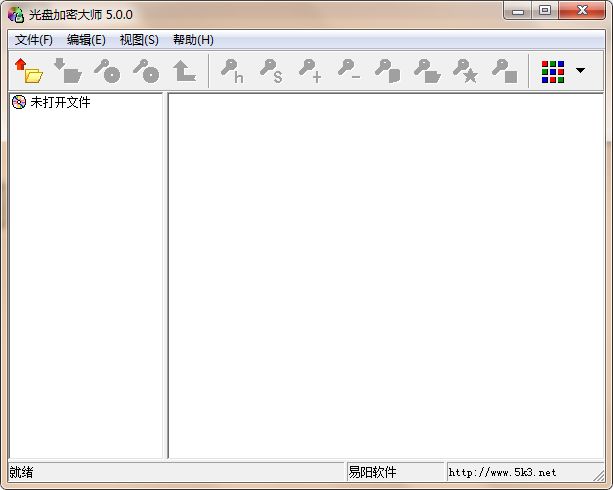The image size is (613, 490).
Task: Click the first key-with-disc toolbar icon
Action: pos(107,71)
